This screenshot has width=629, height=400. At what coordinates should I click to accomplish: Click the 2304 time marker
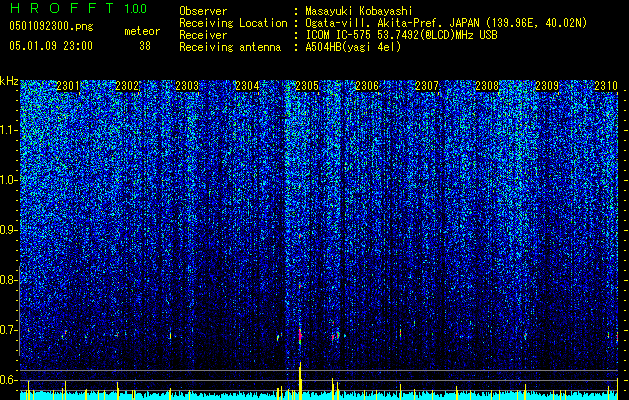248,85
